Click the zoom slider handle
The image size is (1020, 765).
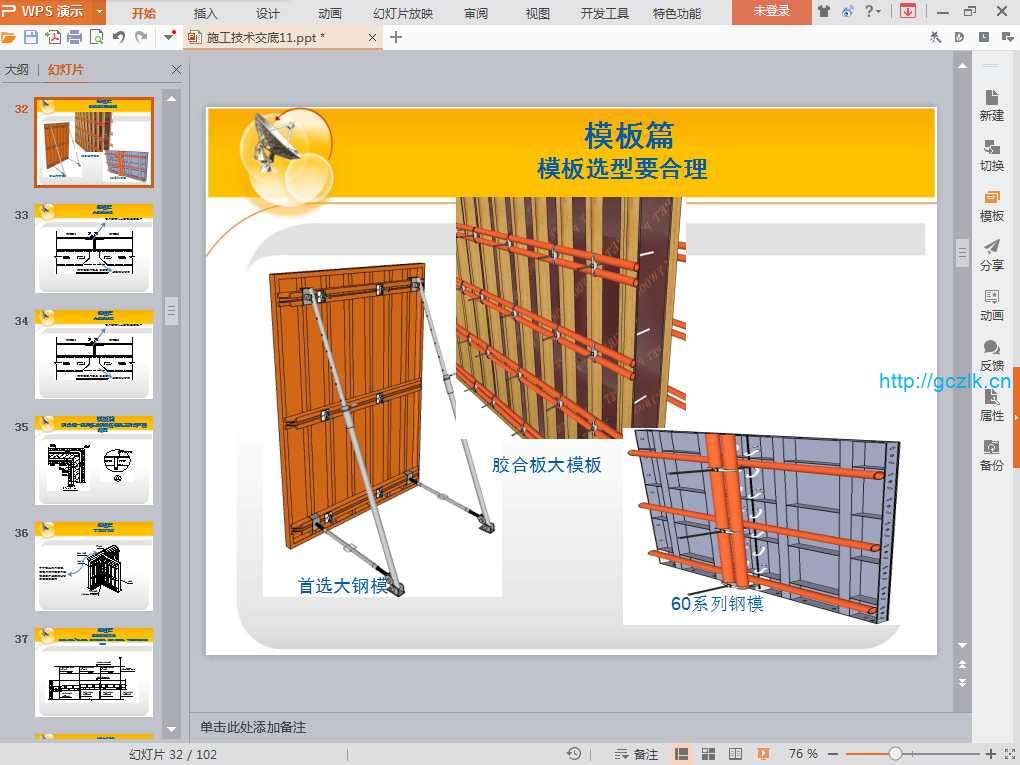coord(895,754)
